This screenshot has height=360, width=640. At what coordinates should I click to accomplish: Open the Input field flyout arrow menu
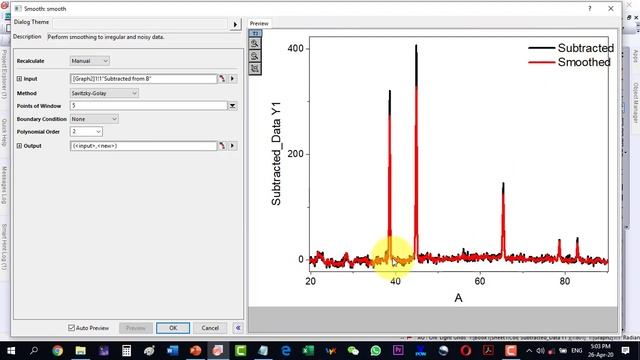[233, 78]
